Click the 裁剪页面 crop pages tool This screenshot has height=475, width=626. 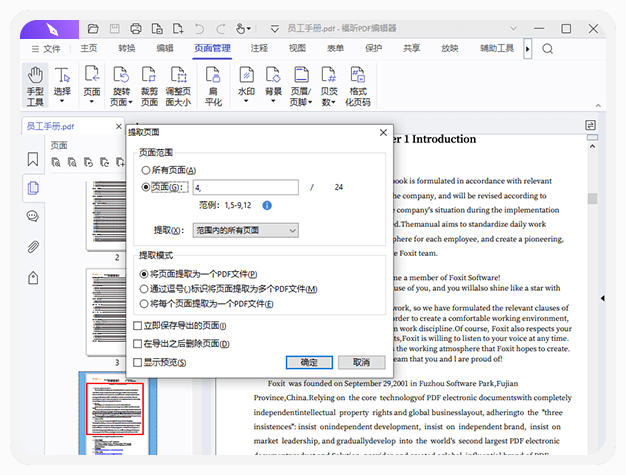(149, 86)
